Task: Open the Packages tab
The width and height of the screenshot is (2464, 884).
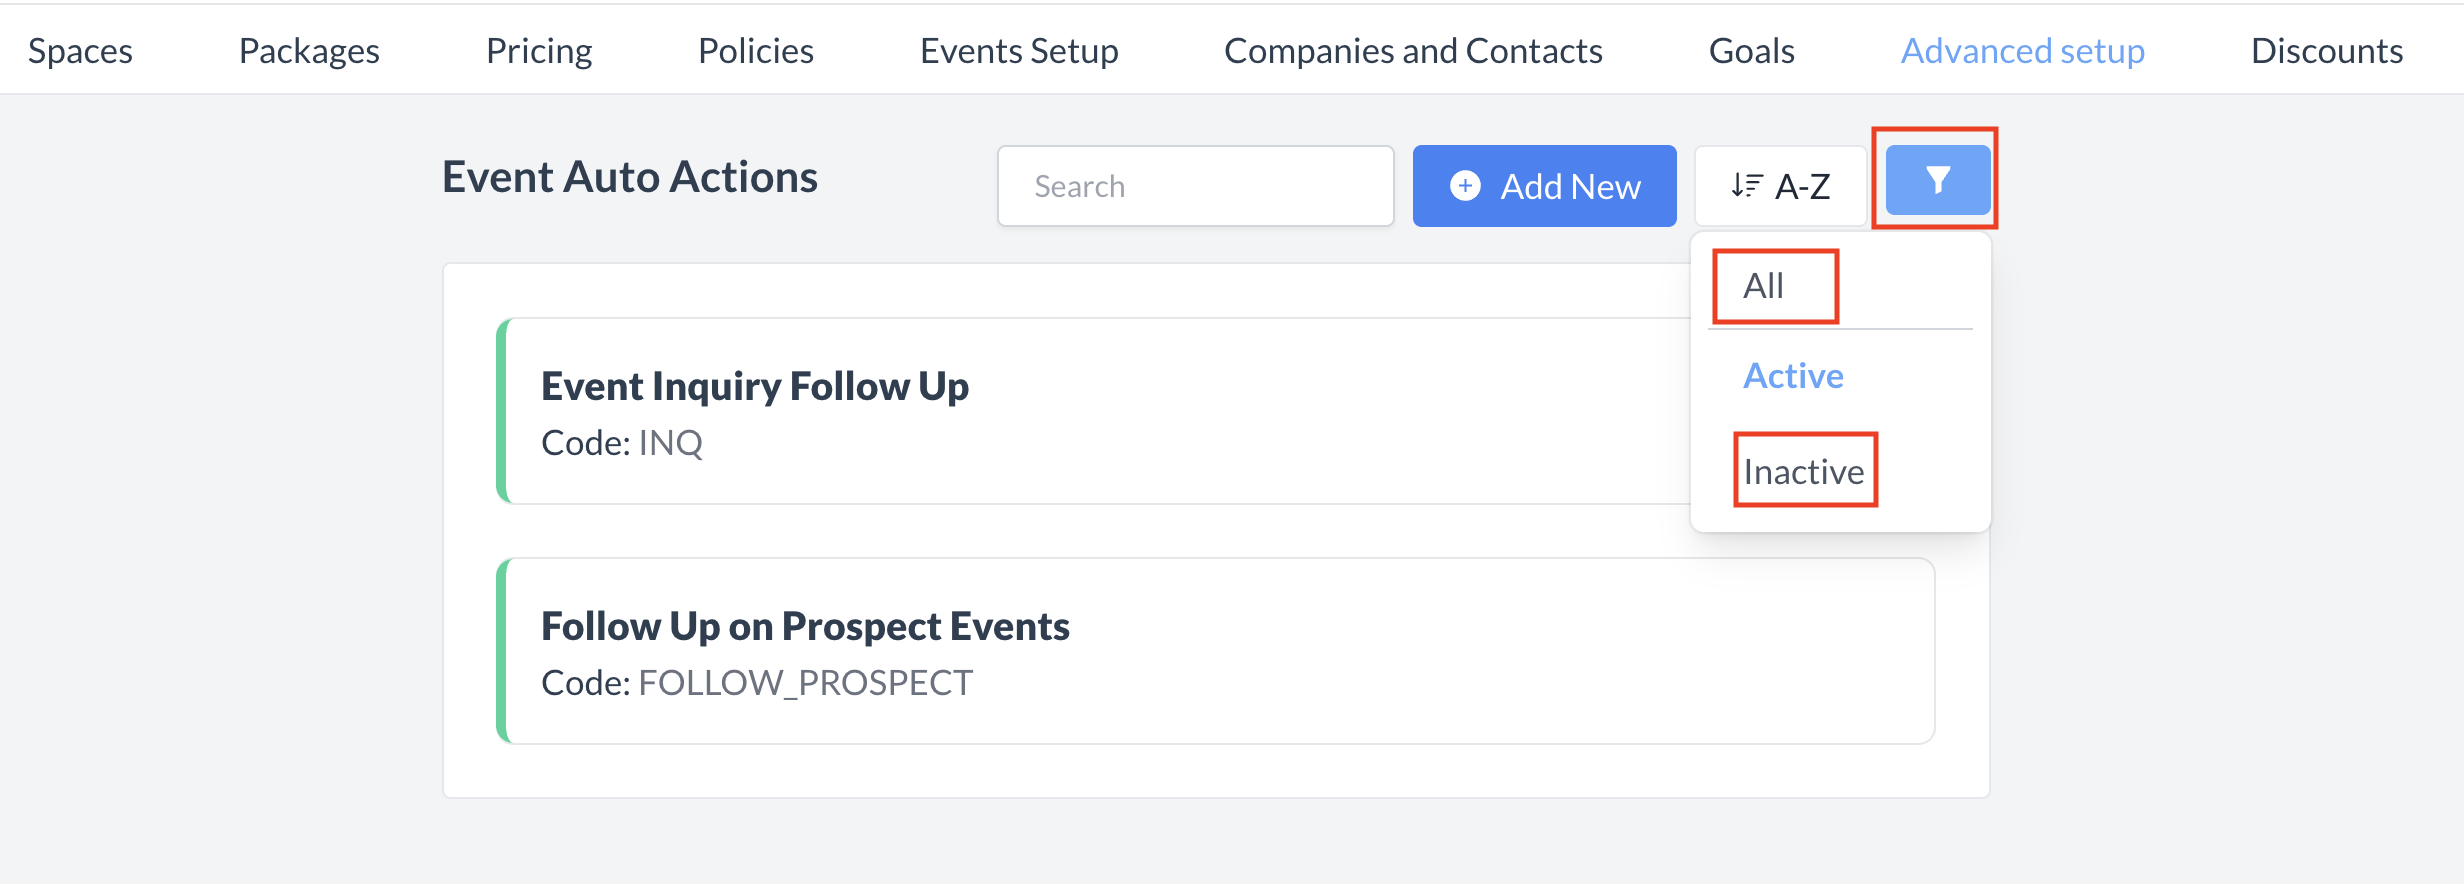Action: point(308,50)
